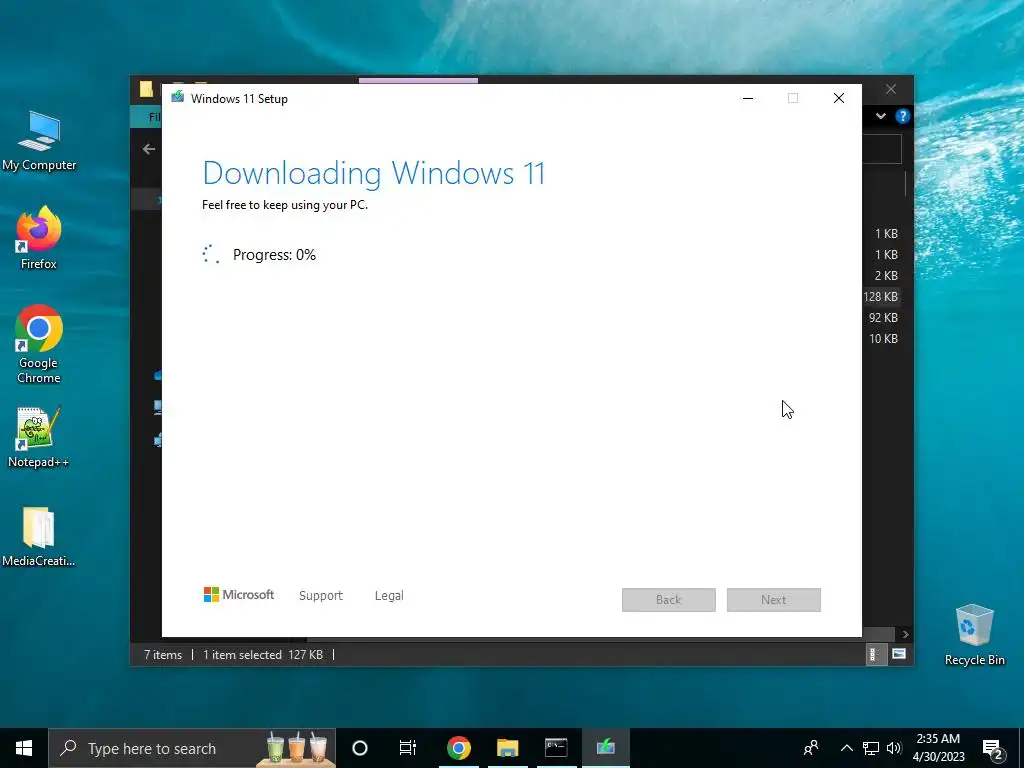
Task: Open the Legal link in Setup
Action: [389, 596]
